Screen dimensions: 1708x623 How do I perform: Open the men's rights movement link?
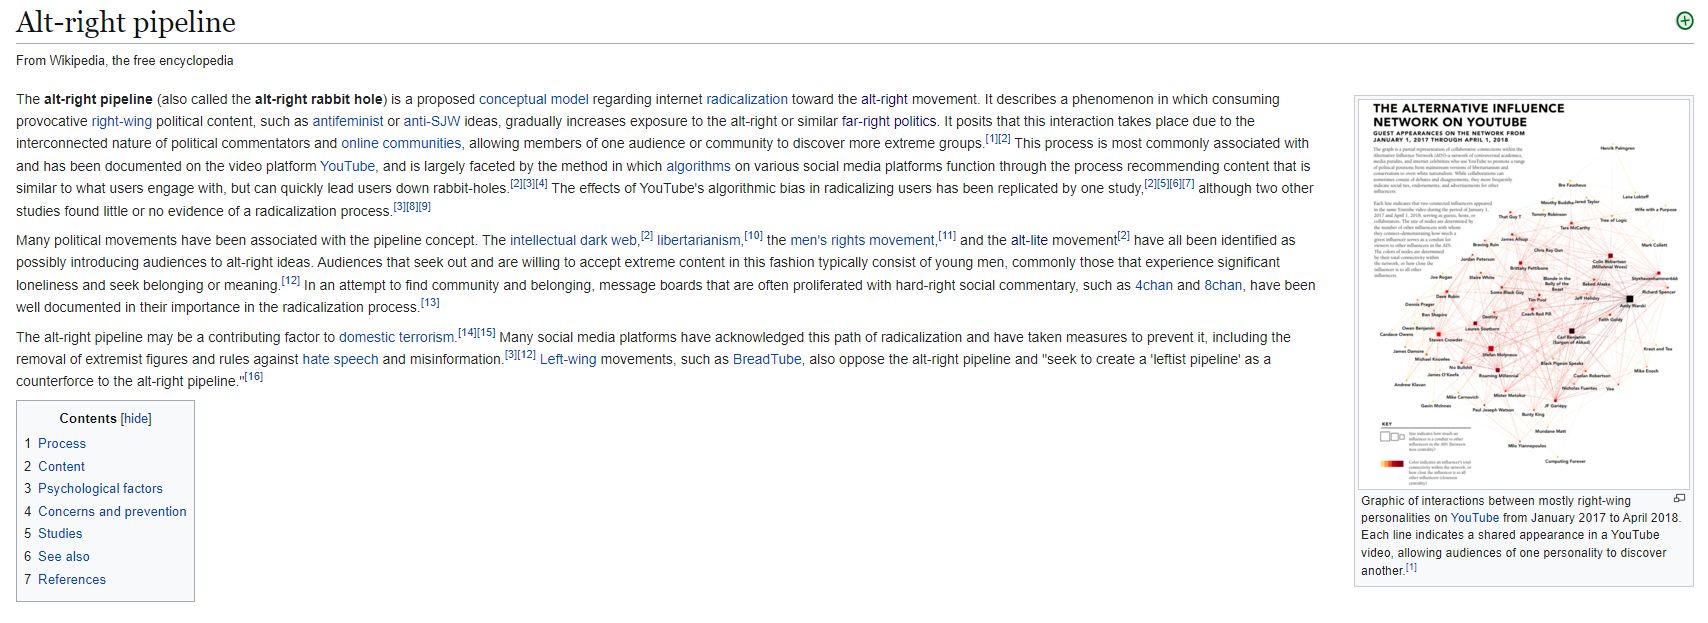pyautogui.click(x=862, y=241)
